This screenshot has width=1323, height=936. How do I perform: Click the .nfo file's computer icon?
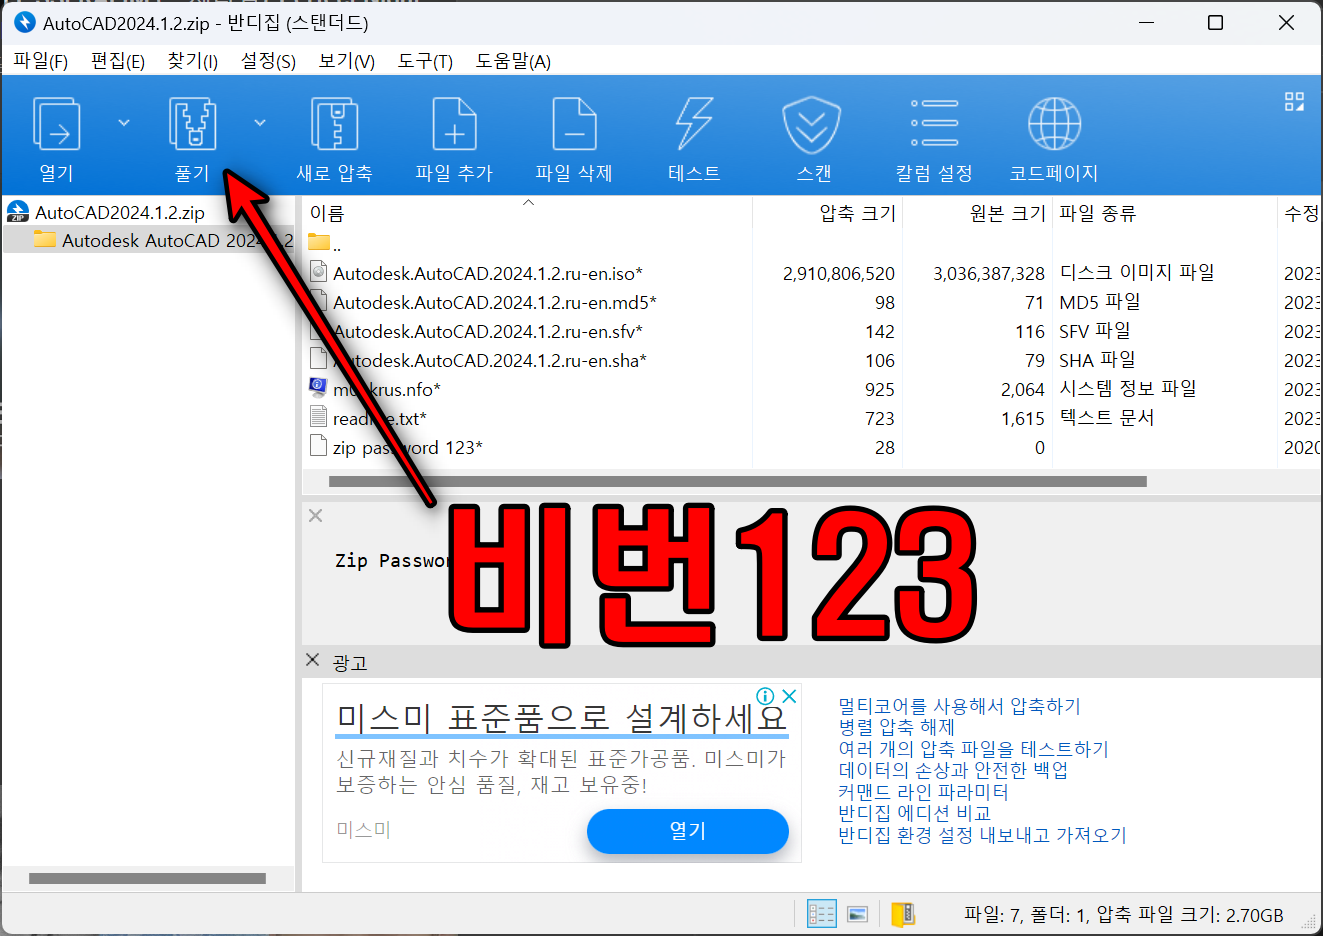(319, 388)
